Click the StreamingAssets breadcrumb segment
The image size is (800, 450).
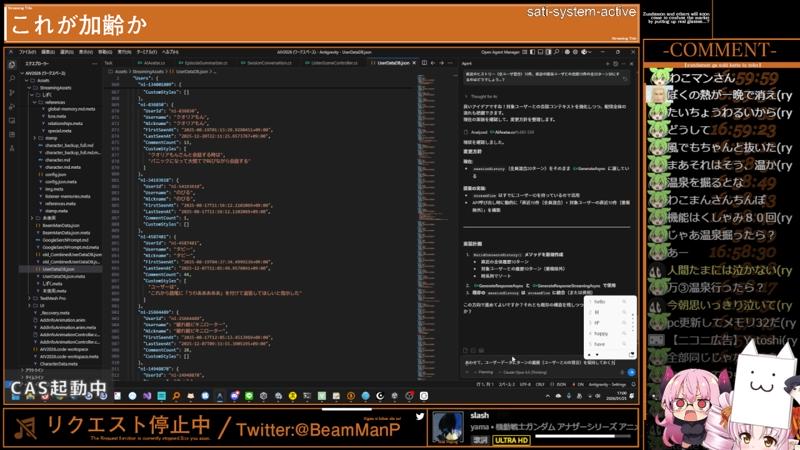148,71
